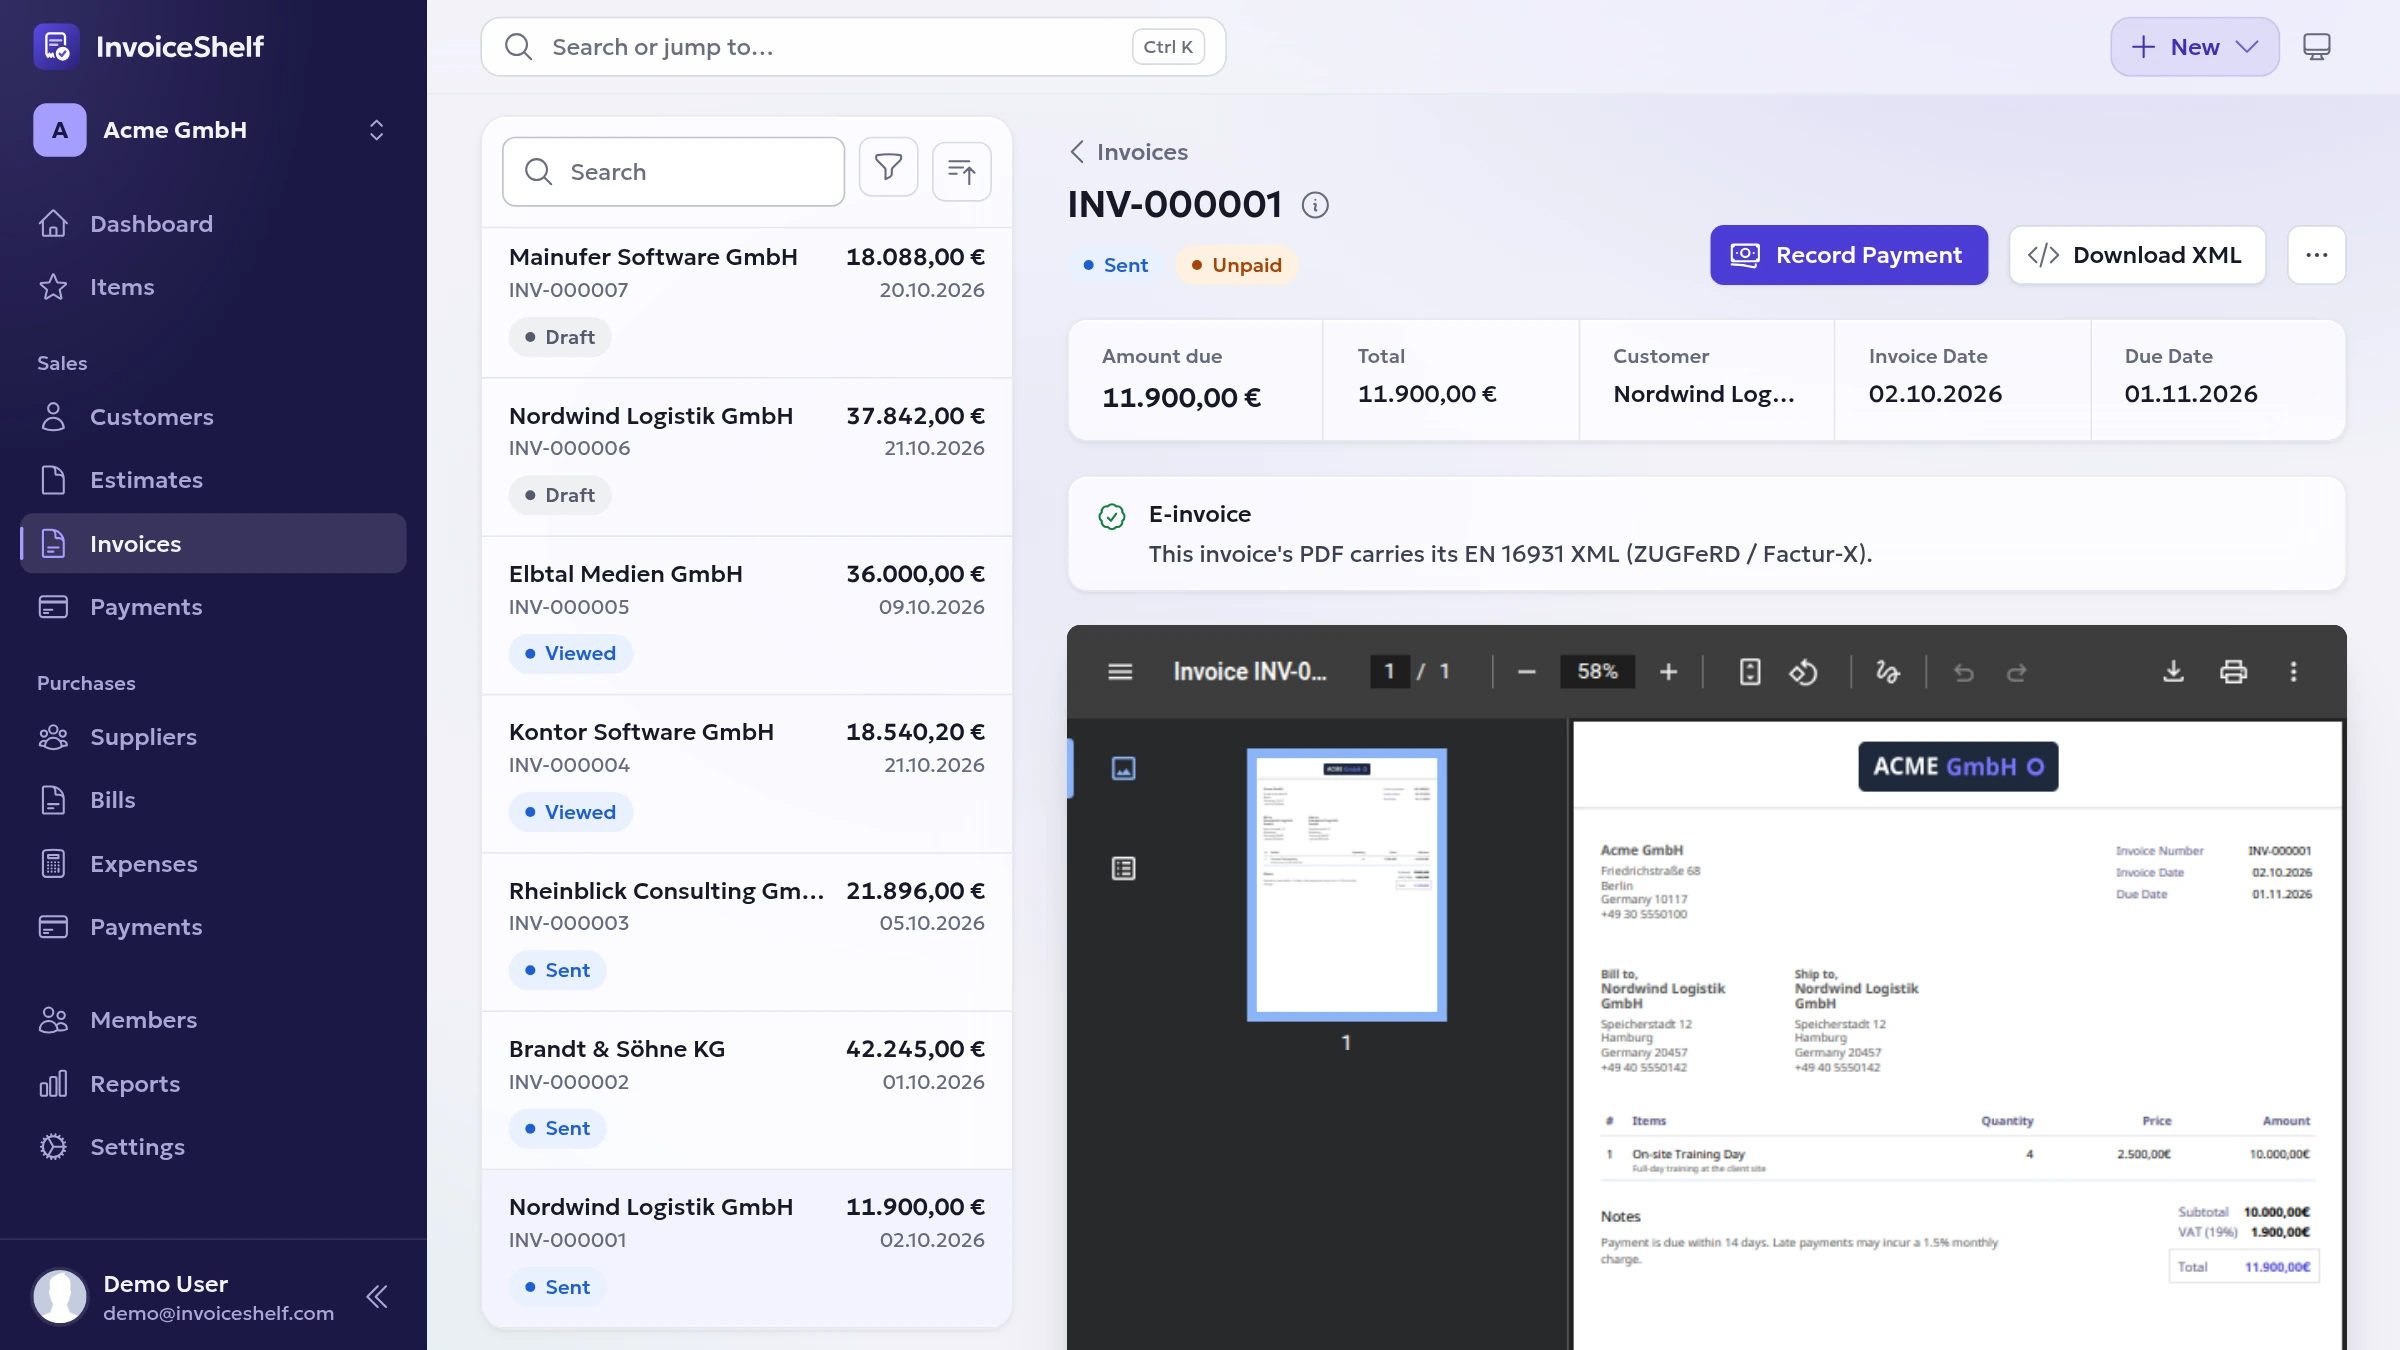
Task: Click the invoice list Search field
Action: tap(673, 172)
